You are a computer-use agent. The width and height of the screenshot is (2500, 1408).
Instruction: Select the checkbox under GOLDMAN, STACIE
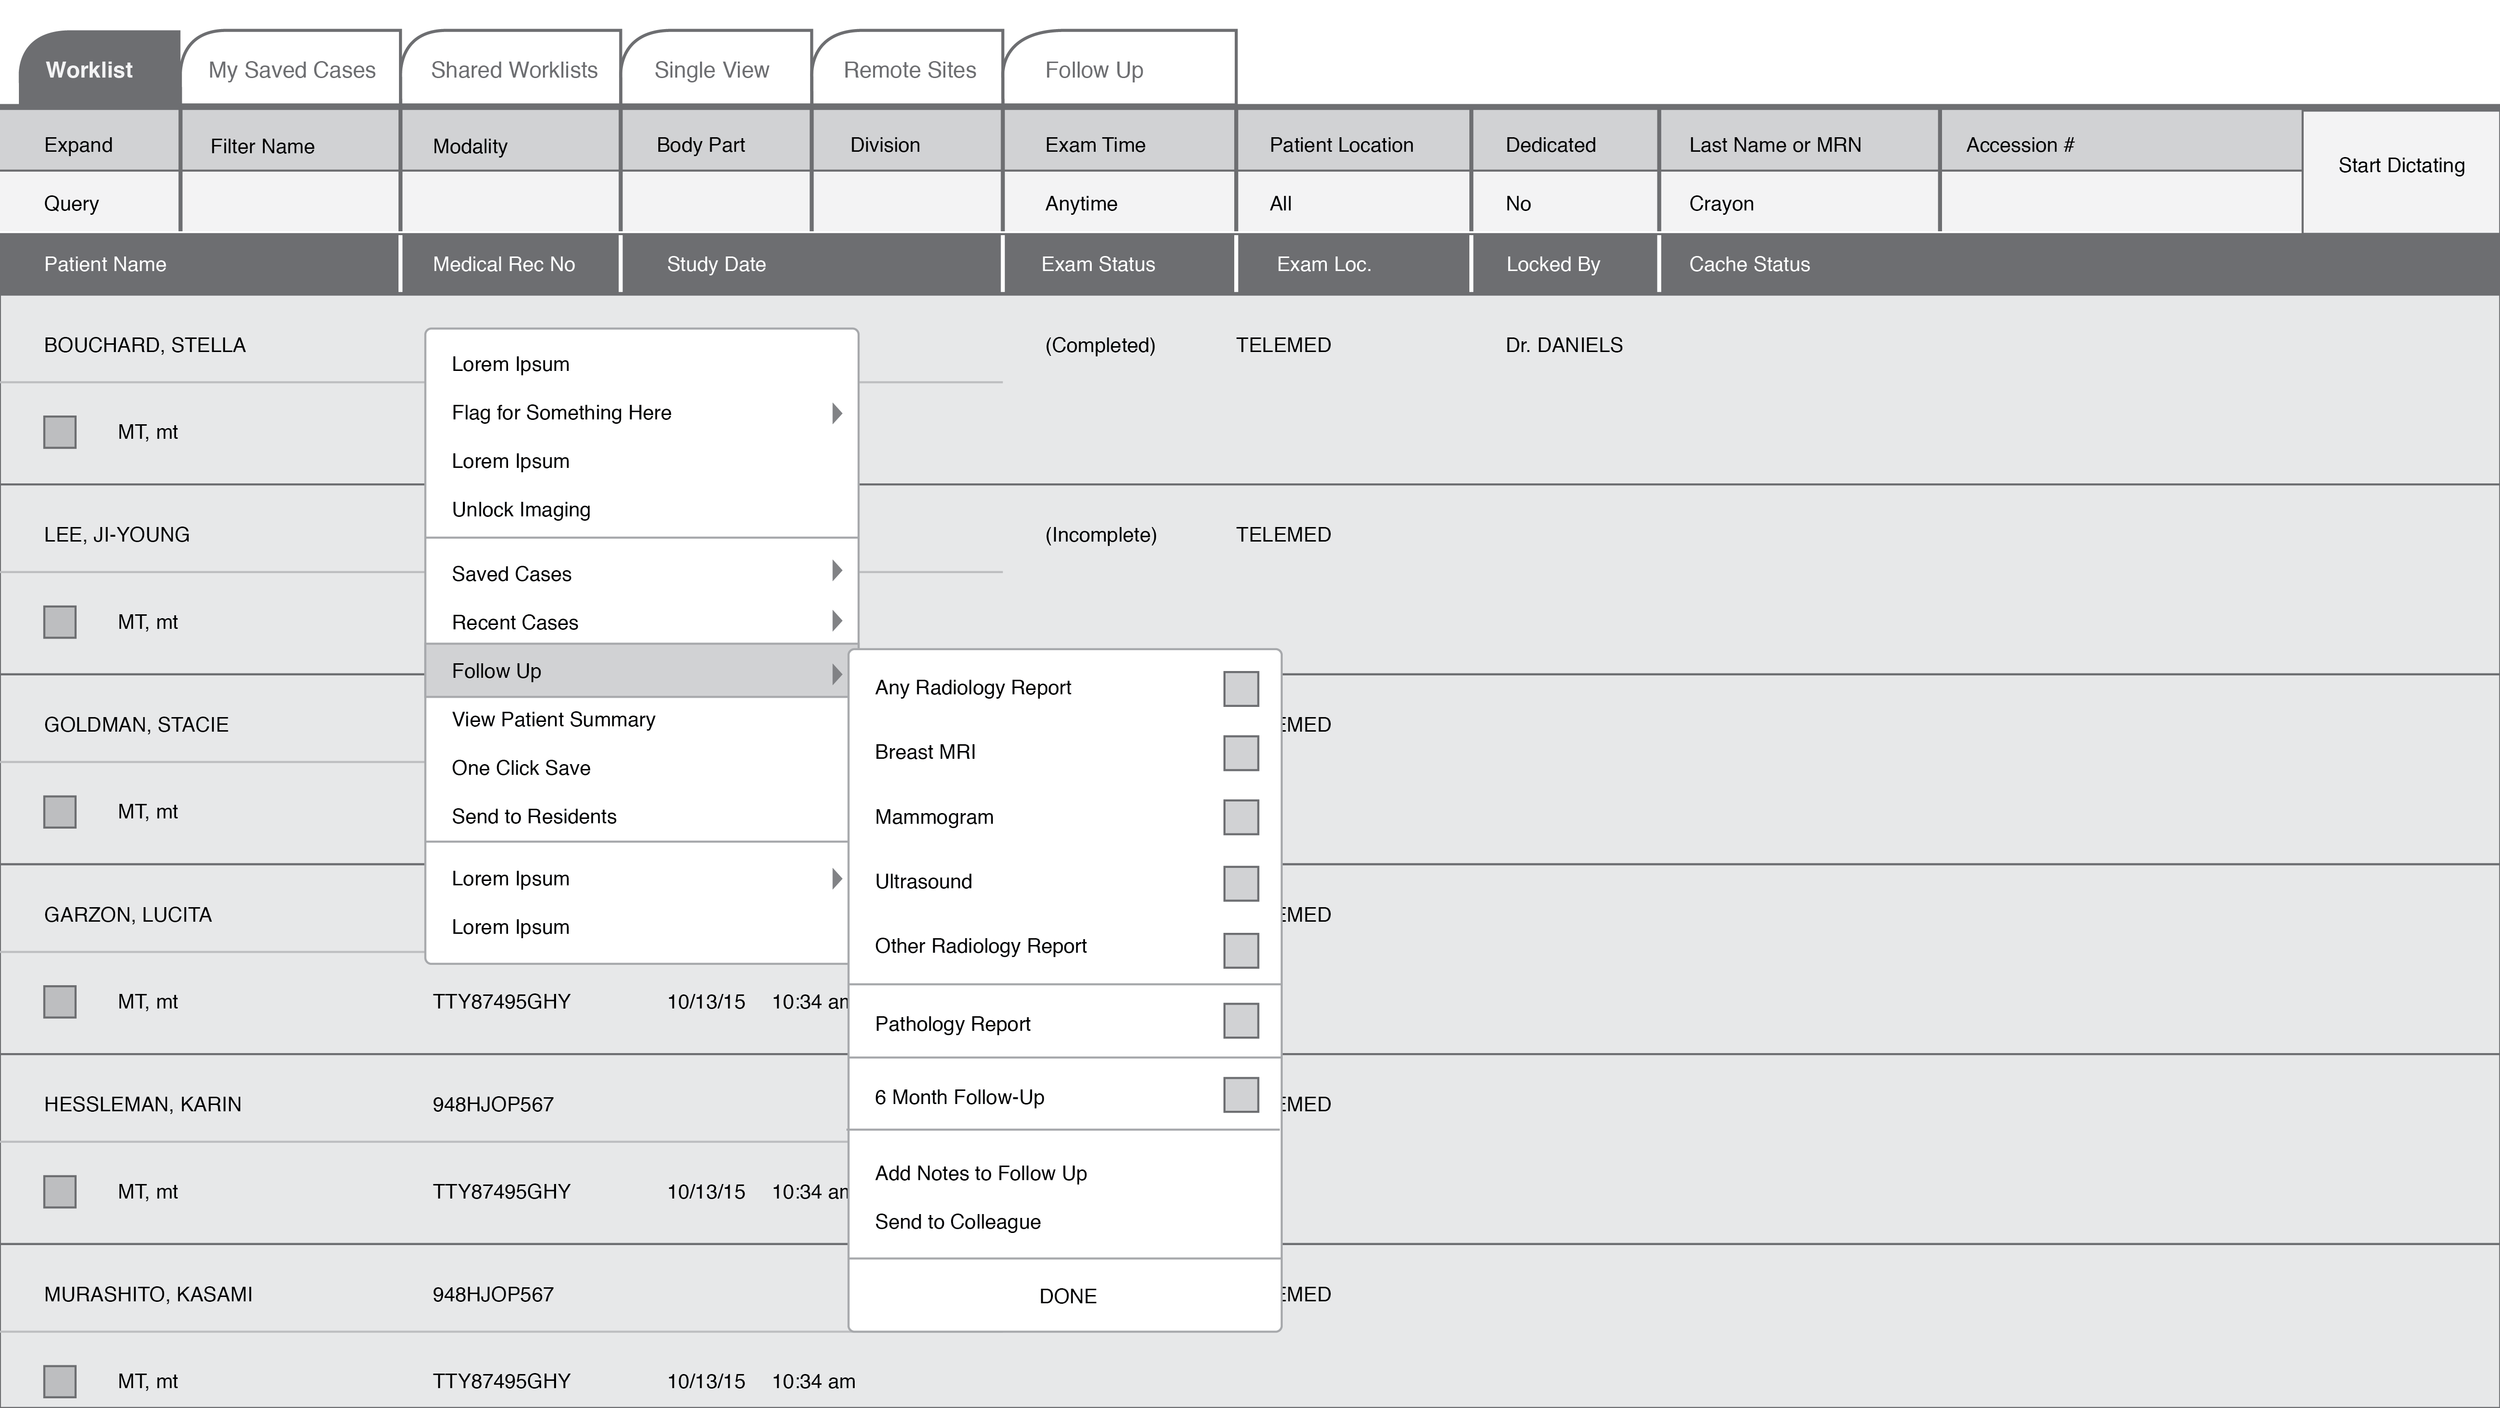[x=60, y=812]
